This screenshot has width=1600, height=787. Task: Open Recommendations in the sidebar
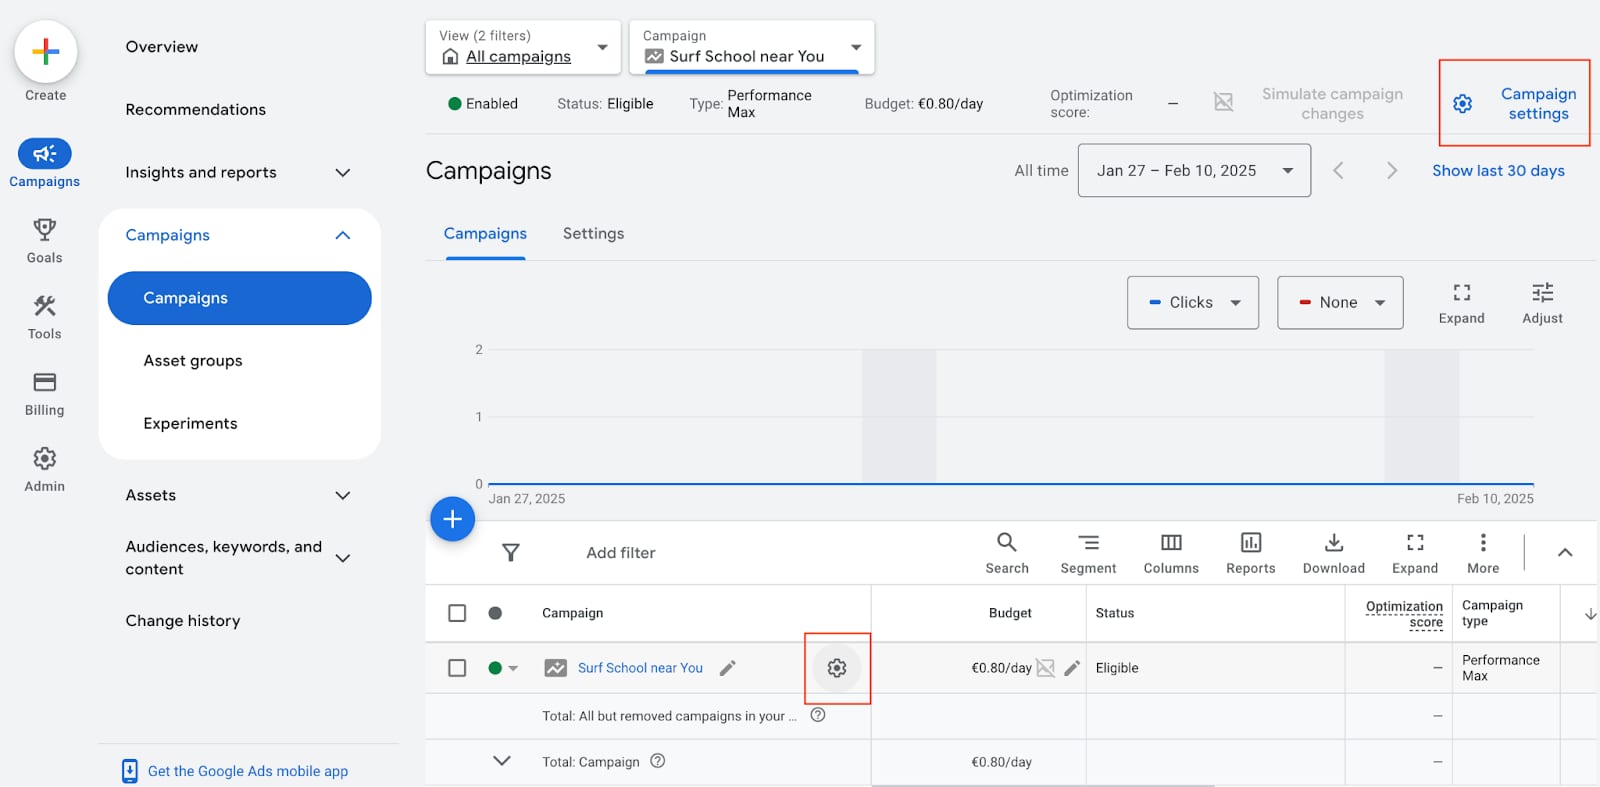click(x=196, y=110)
